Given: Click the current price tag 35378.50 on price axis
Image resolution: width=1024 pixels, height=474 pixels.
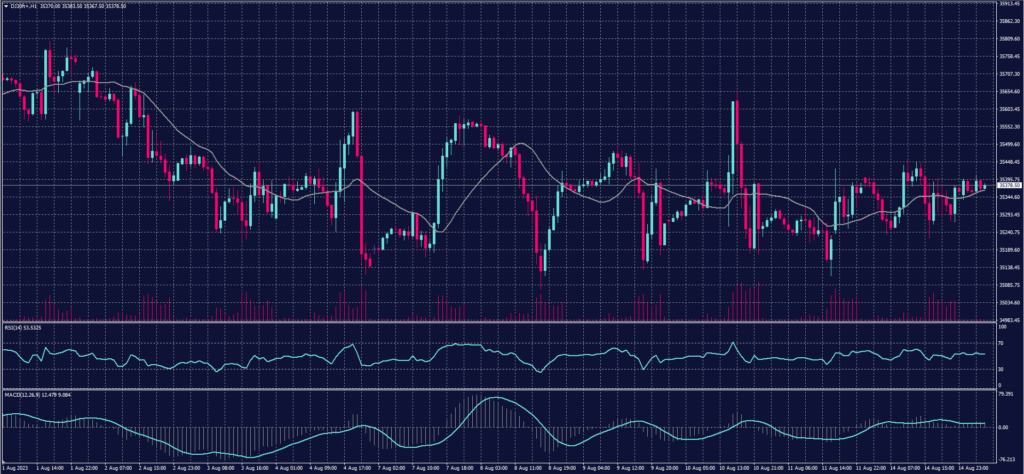Looking at the screenshot, I should [1007, 185].
